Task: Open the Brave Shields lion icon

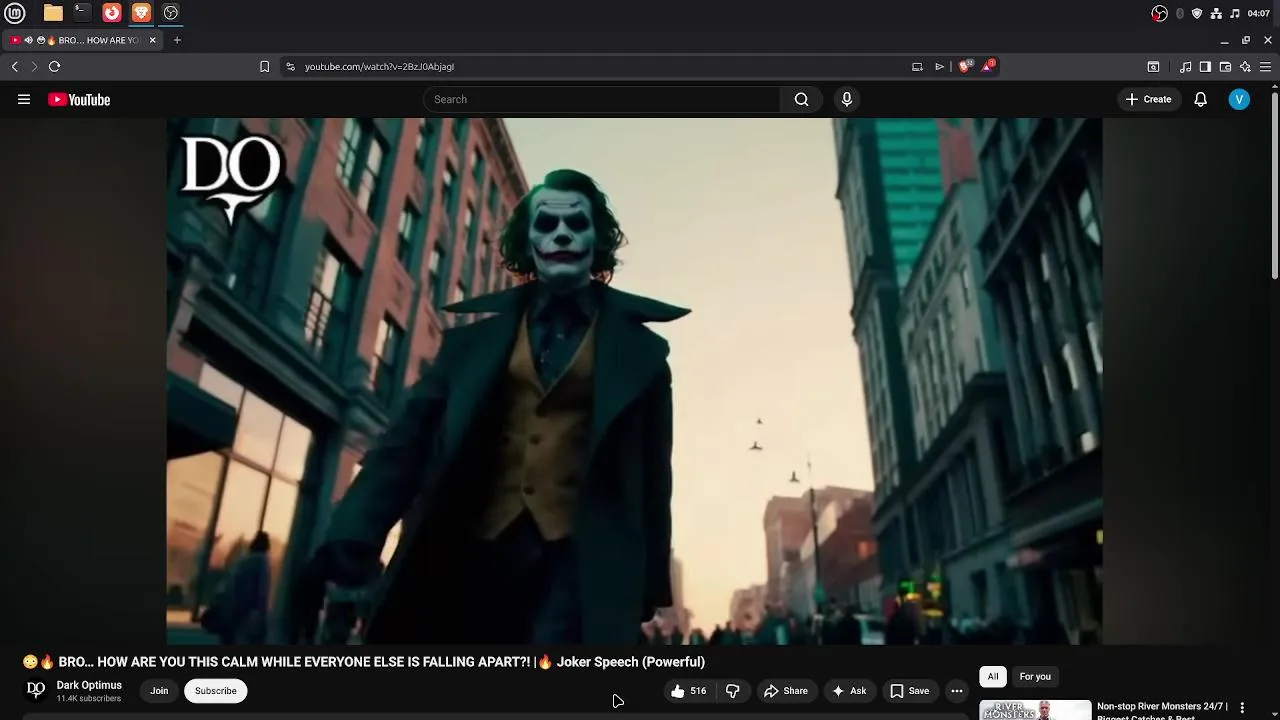Action: (x=965, y=66)
